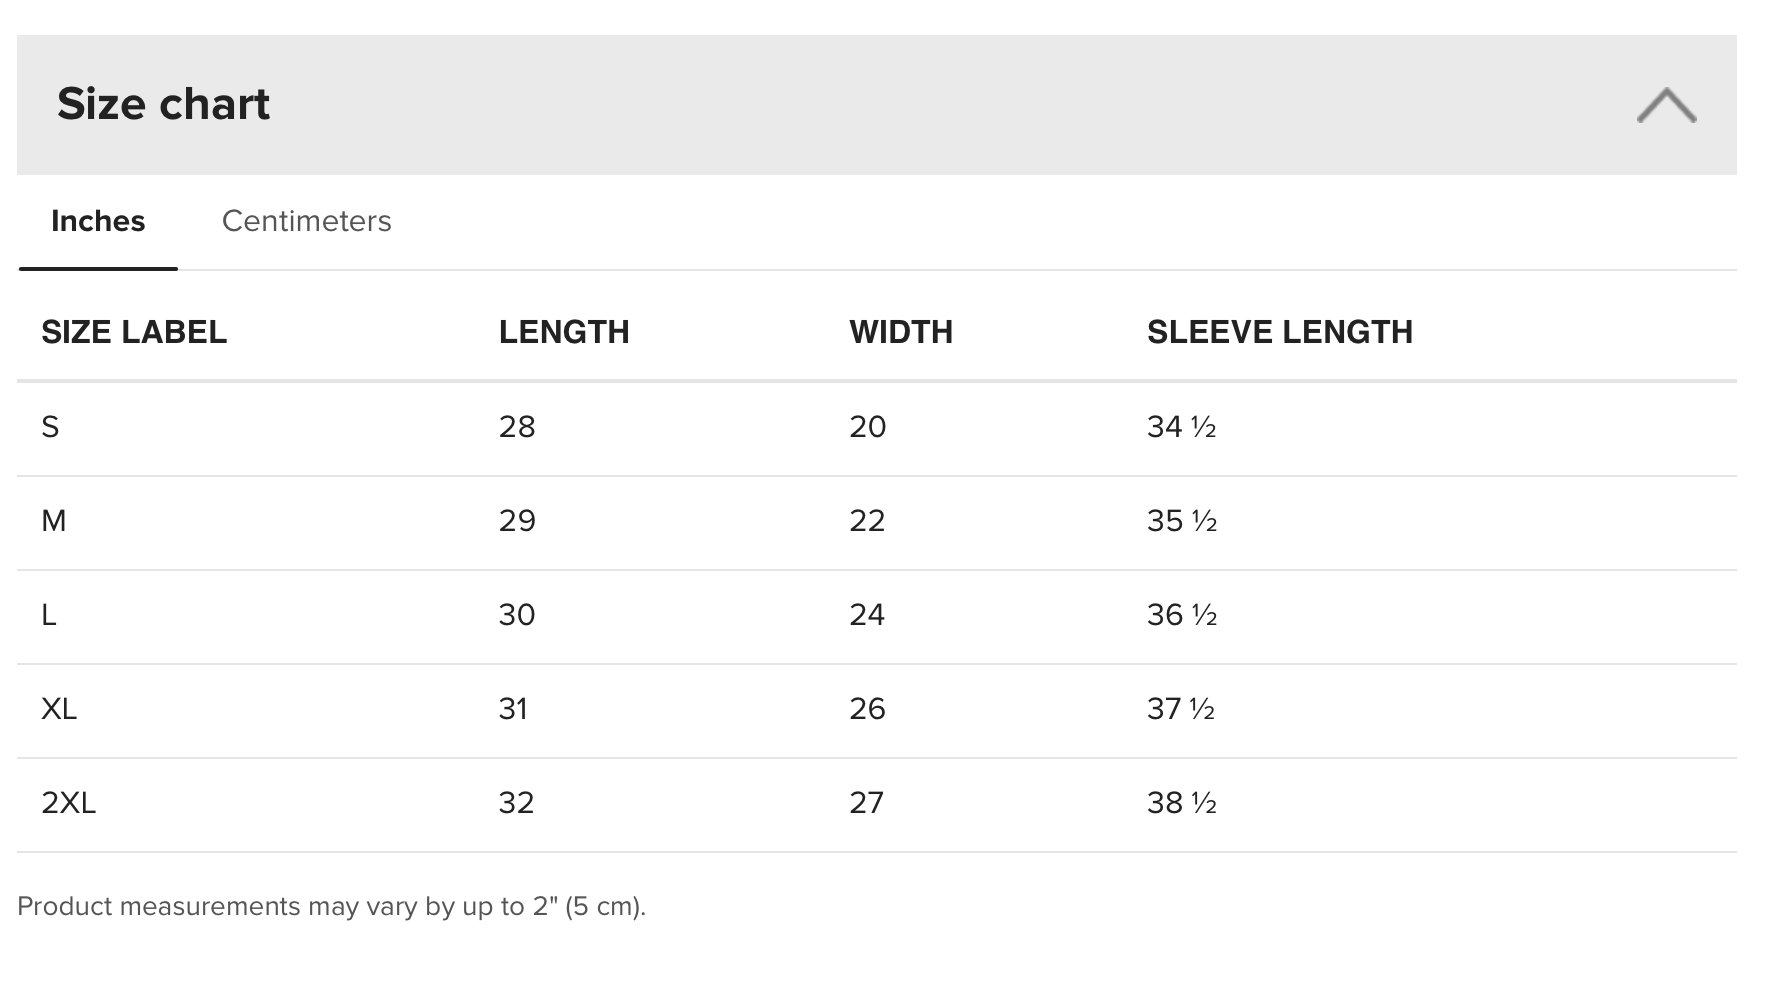Select the S size row label
1768x984 pixels.
pos(50,427)
